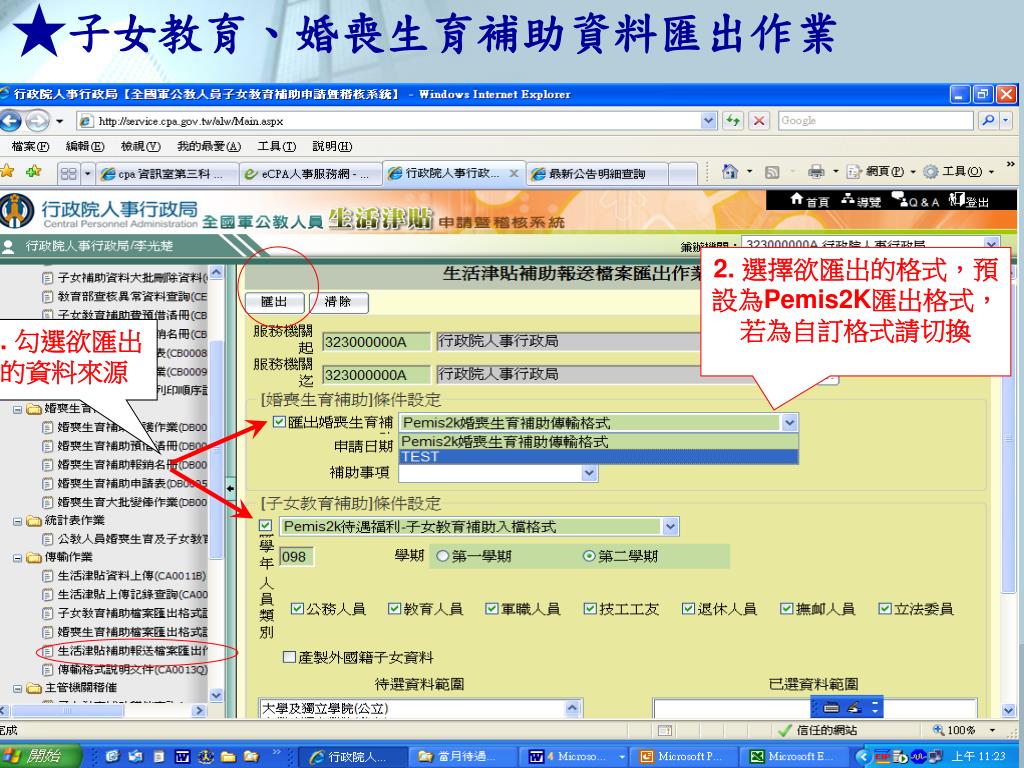Viewport: 1024px width, 768px height.
Task: Select TEST option in format list
Action: 598,457
